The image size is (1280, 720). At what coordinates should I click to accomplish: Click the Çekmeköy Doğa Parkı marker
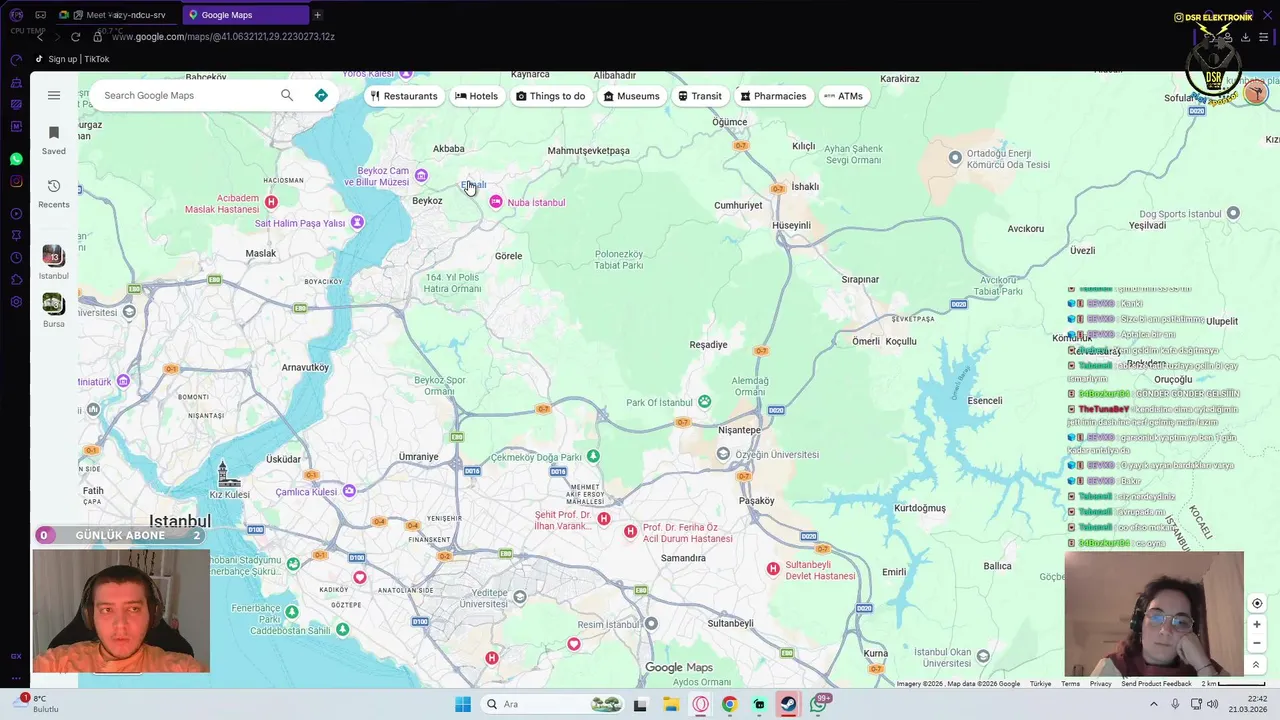tap(593, 456)
